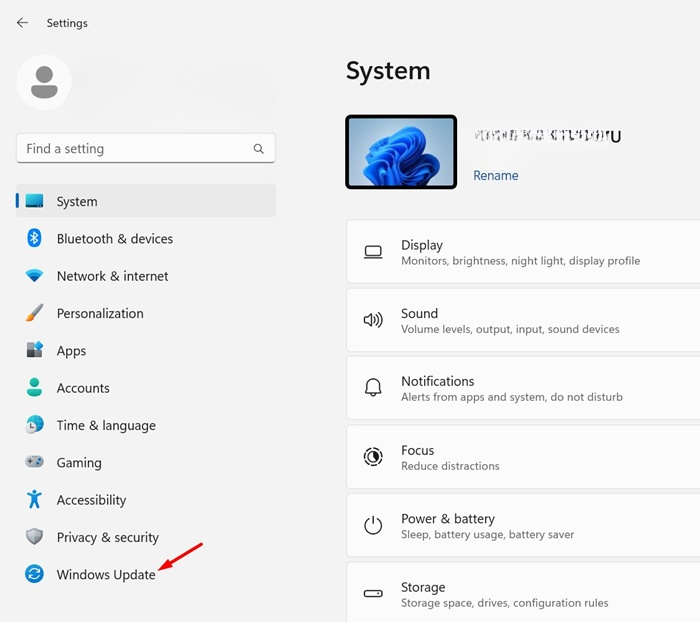Click the Focus circular icon
This screenshot has width=700, height=622.
tap(373, 457)
